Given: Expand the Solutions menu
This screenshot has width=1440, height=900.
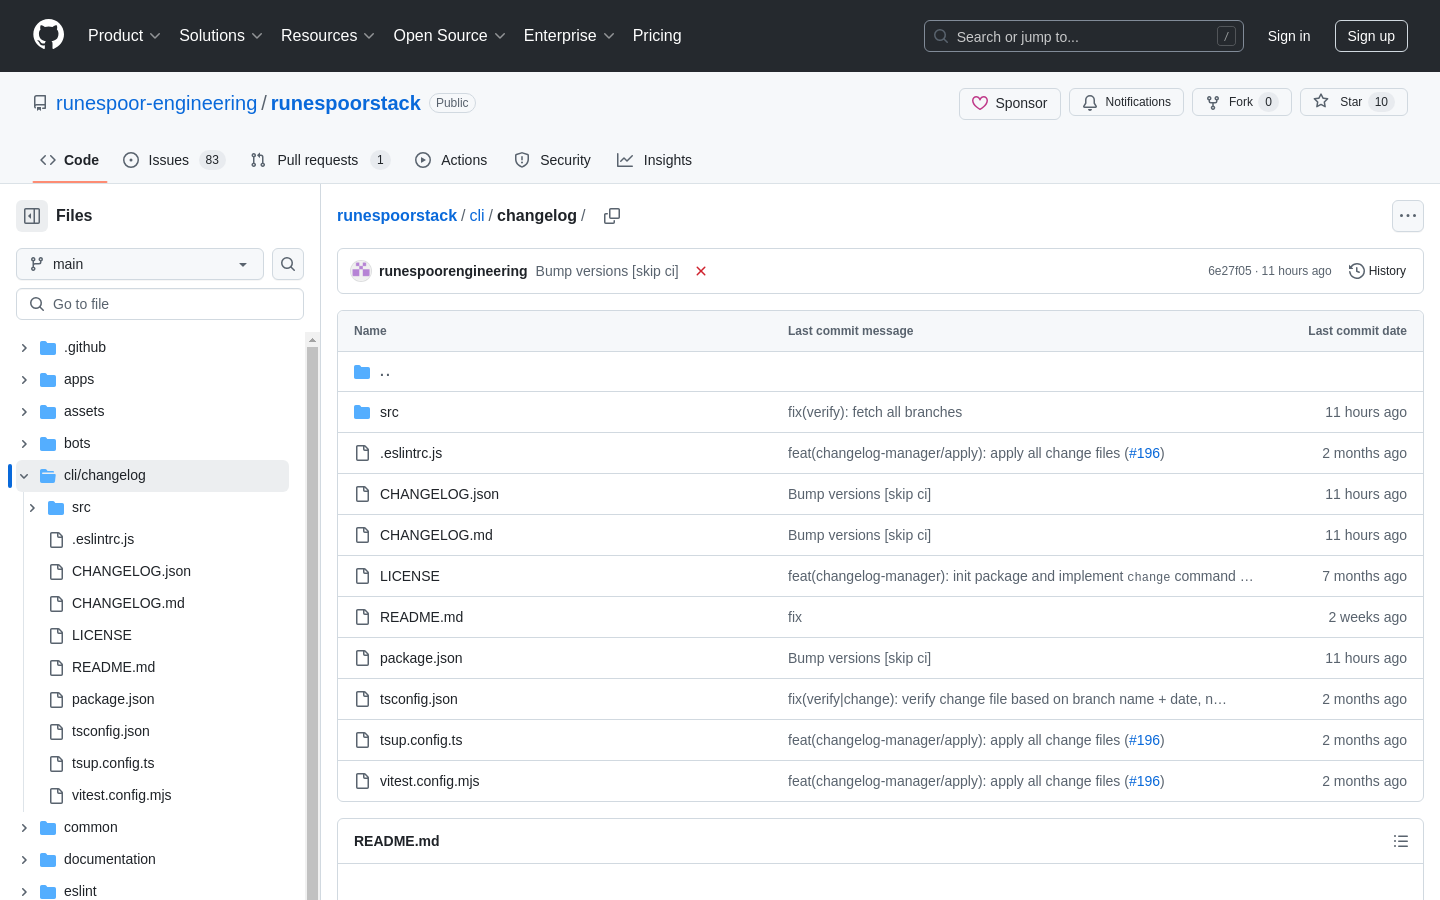Looking at the screenshot, I should tap(220, 36).
